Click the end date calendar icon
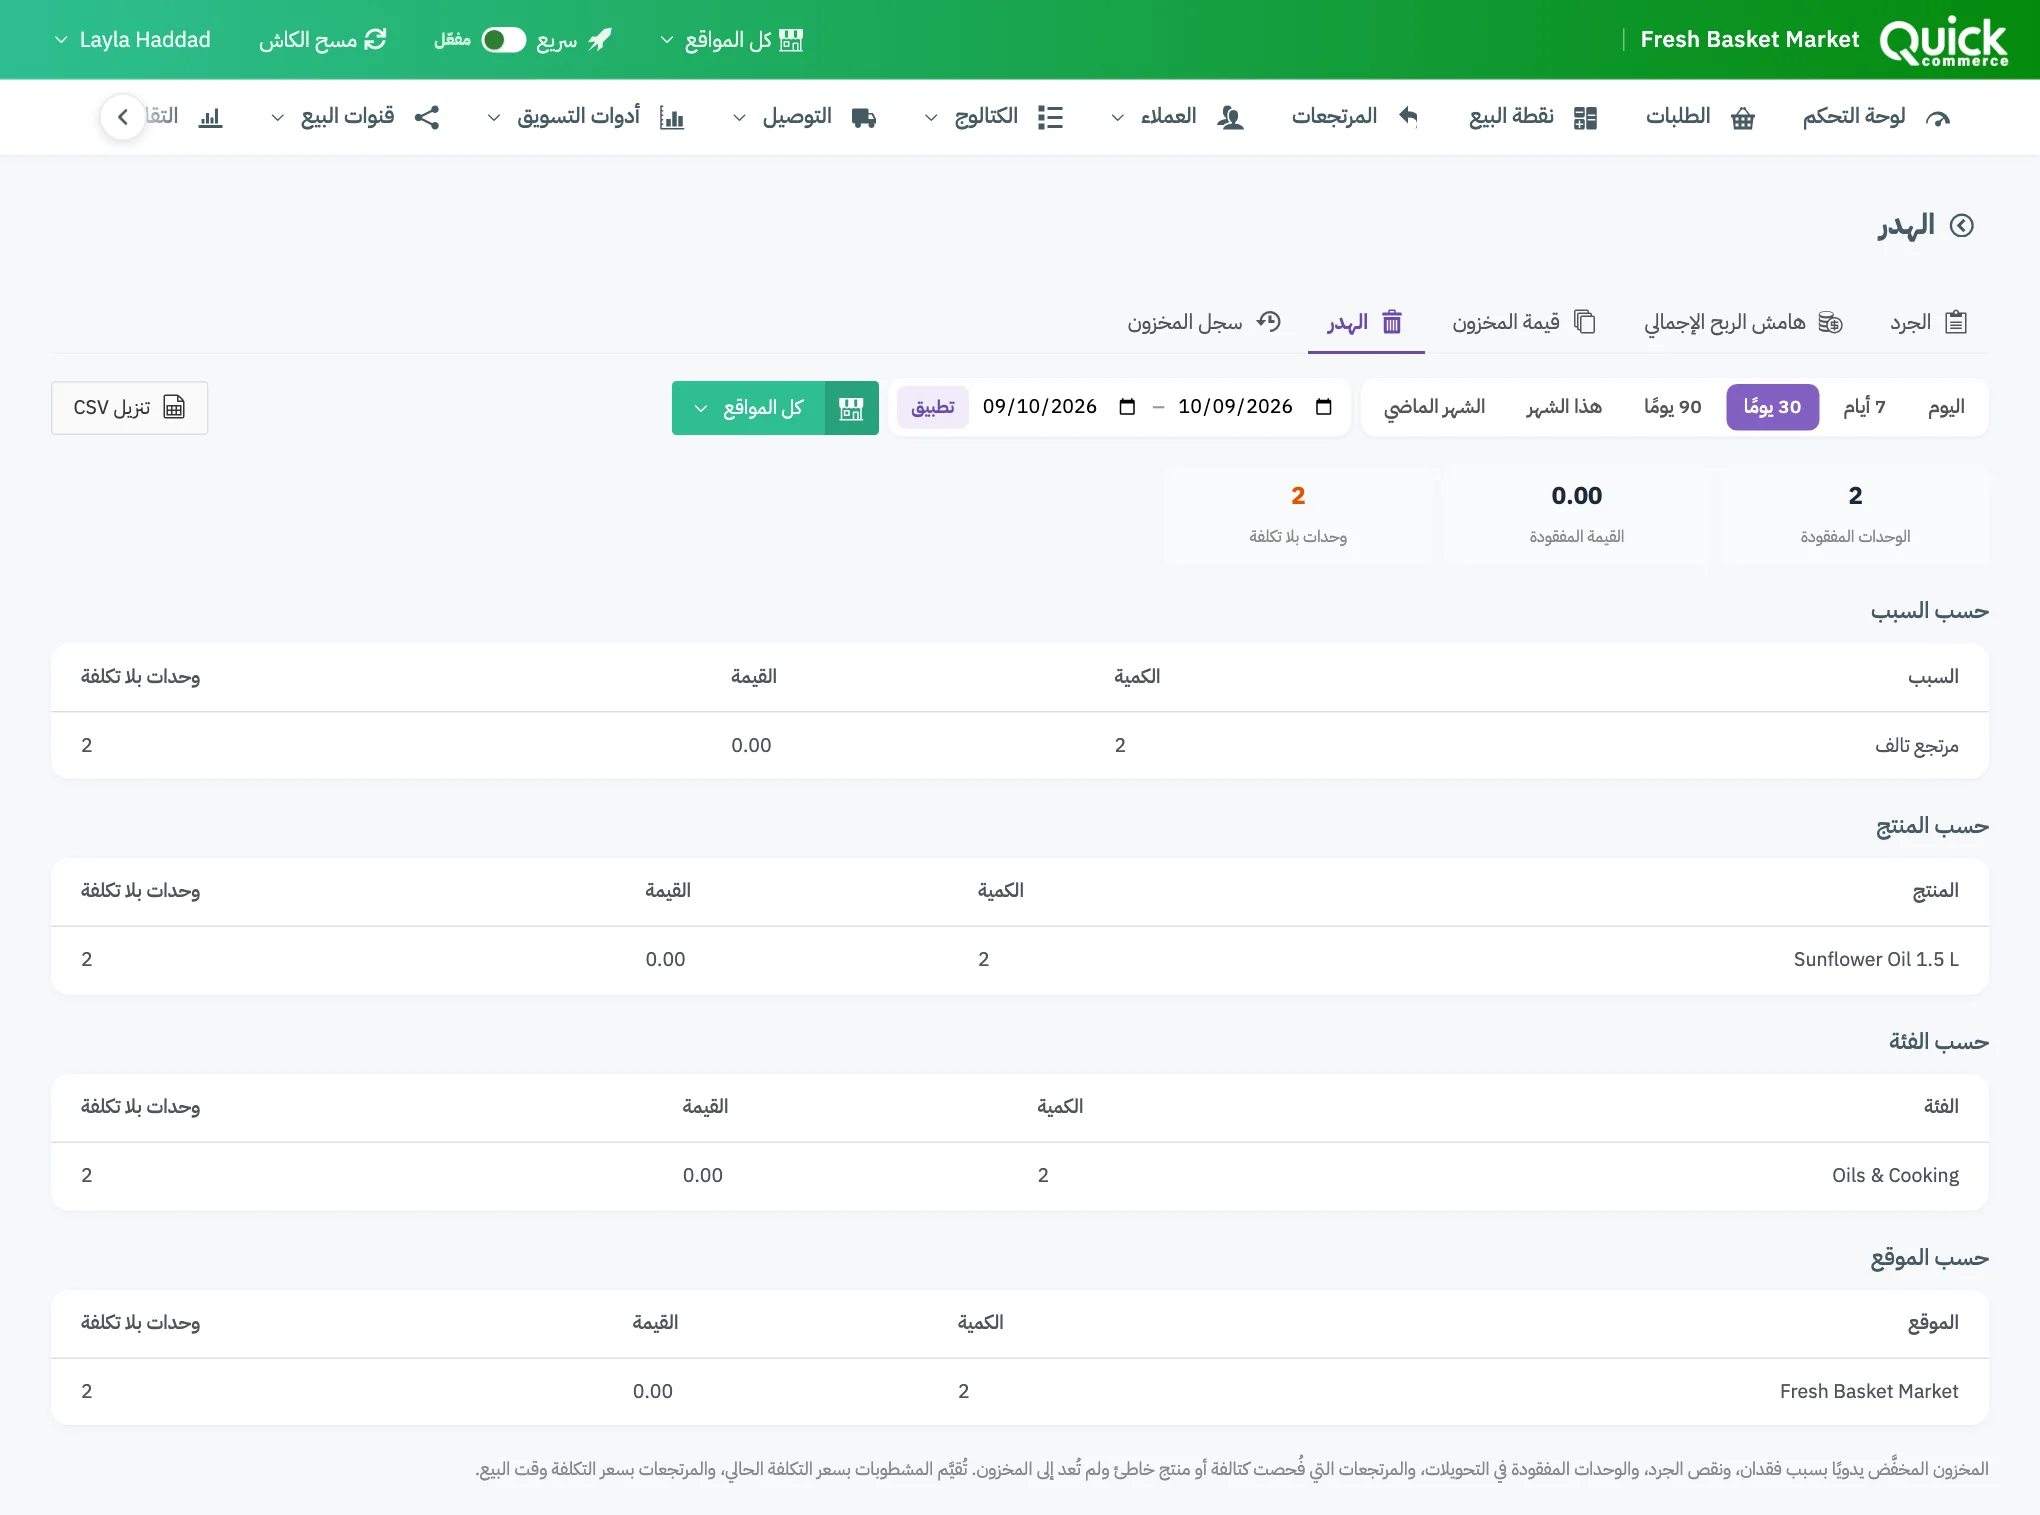The image size is (2040, 1515). coord(1323,407)
